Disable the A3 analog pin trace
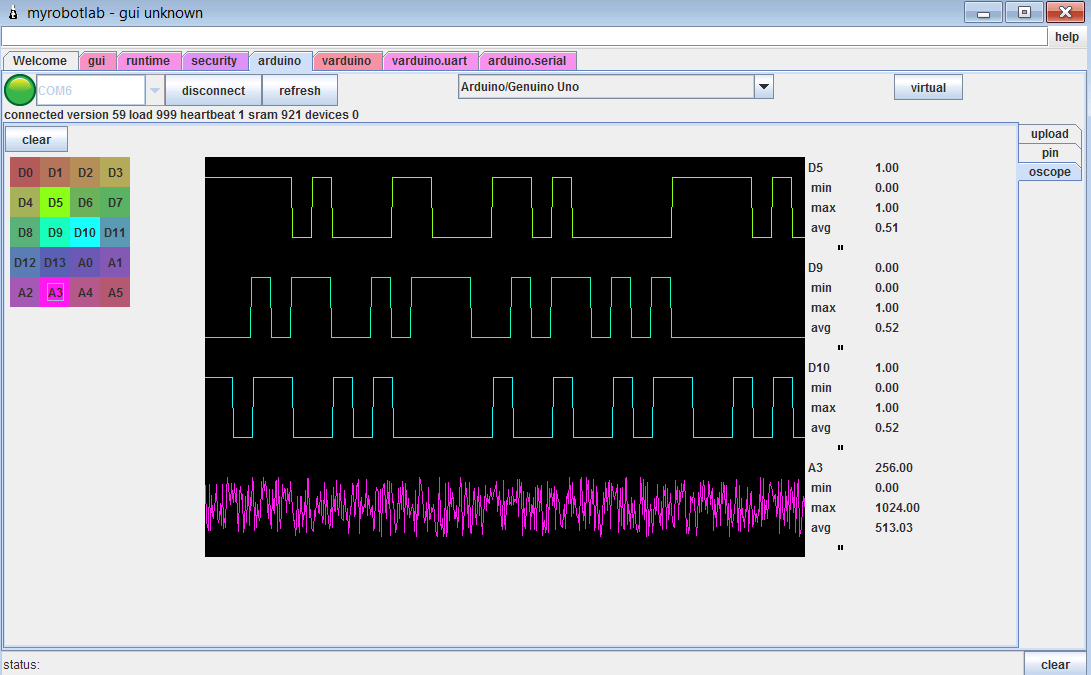 55,293
